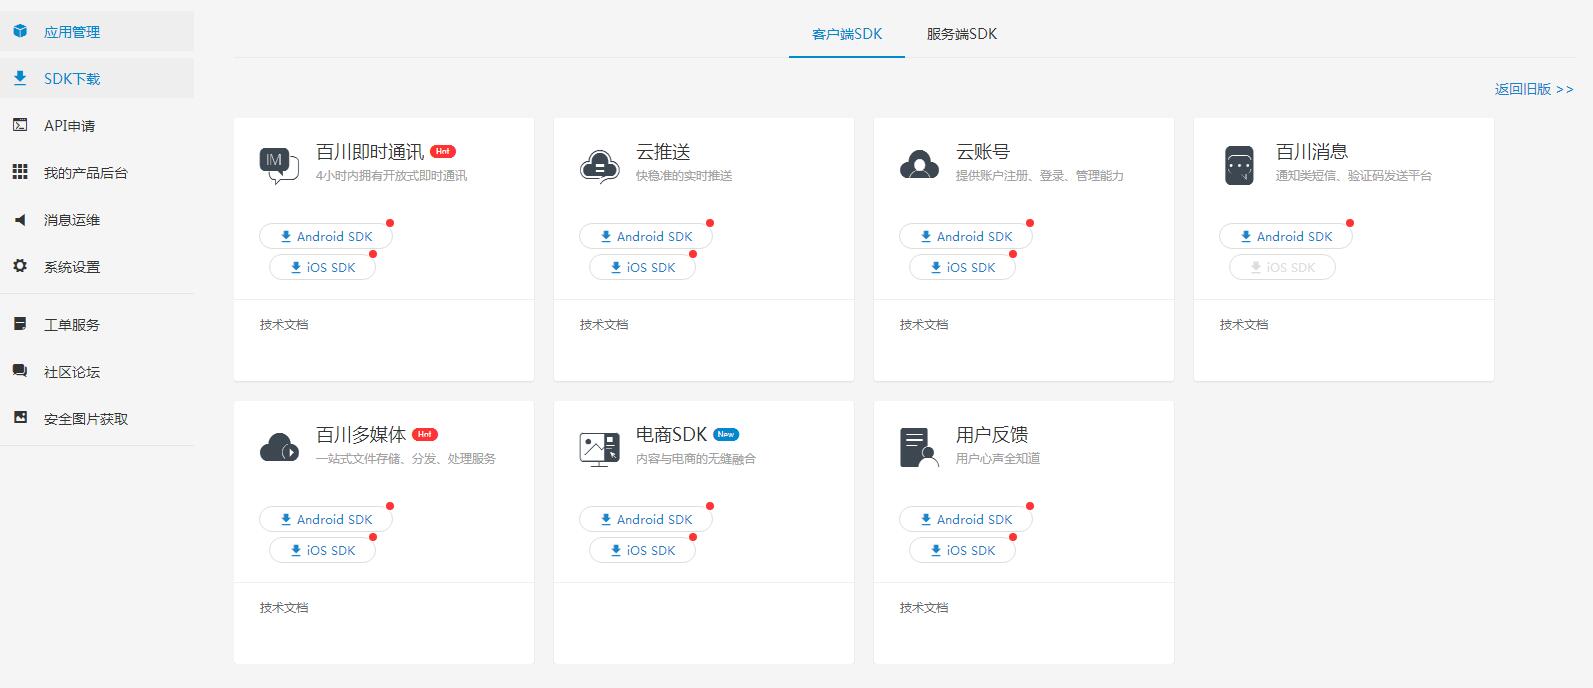Click the 云推送 cloud icon
The image size is (1593, 688).
point(599,165)
